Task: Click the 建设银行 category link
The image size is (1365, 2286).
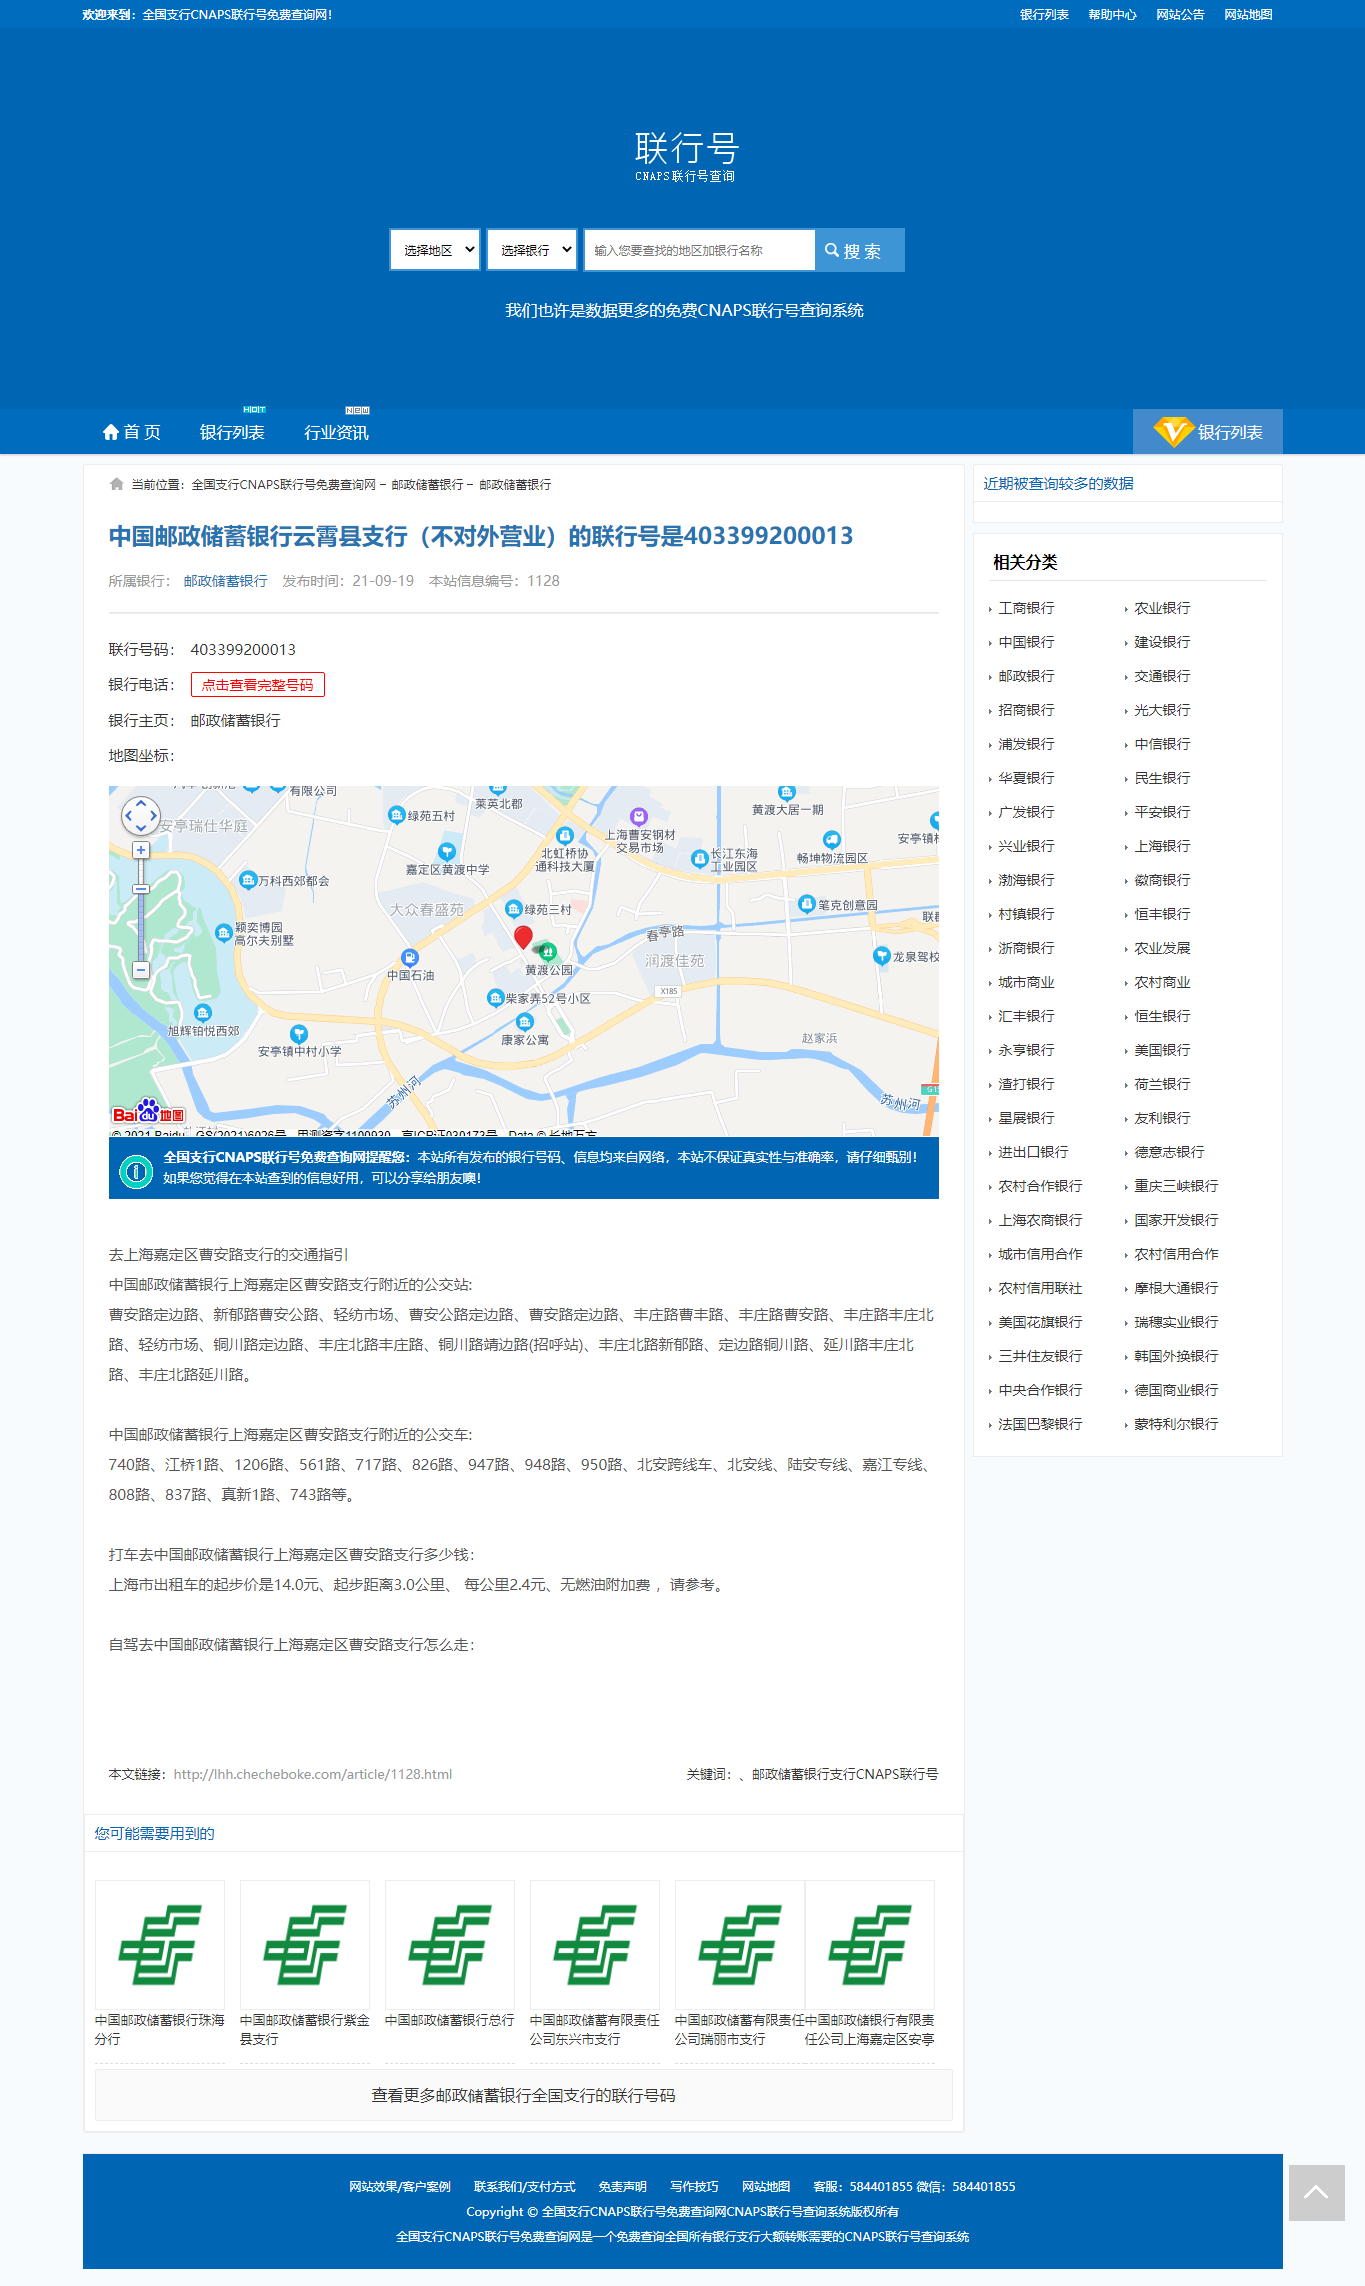Action: click(x=1162, y=642)
